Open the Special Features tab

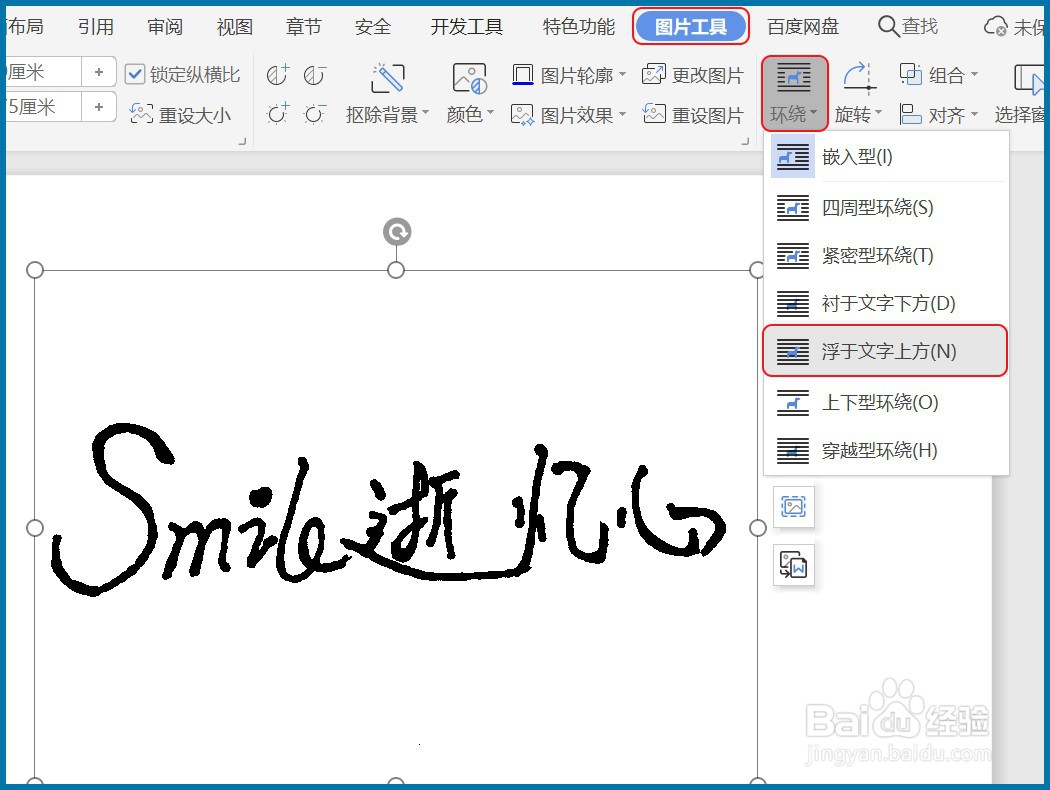pos(579,27)
